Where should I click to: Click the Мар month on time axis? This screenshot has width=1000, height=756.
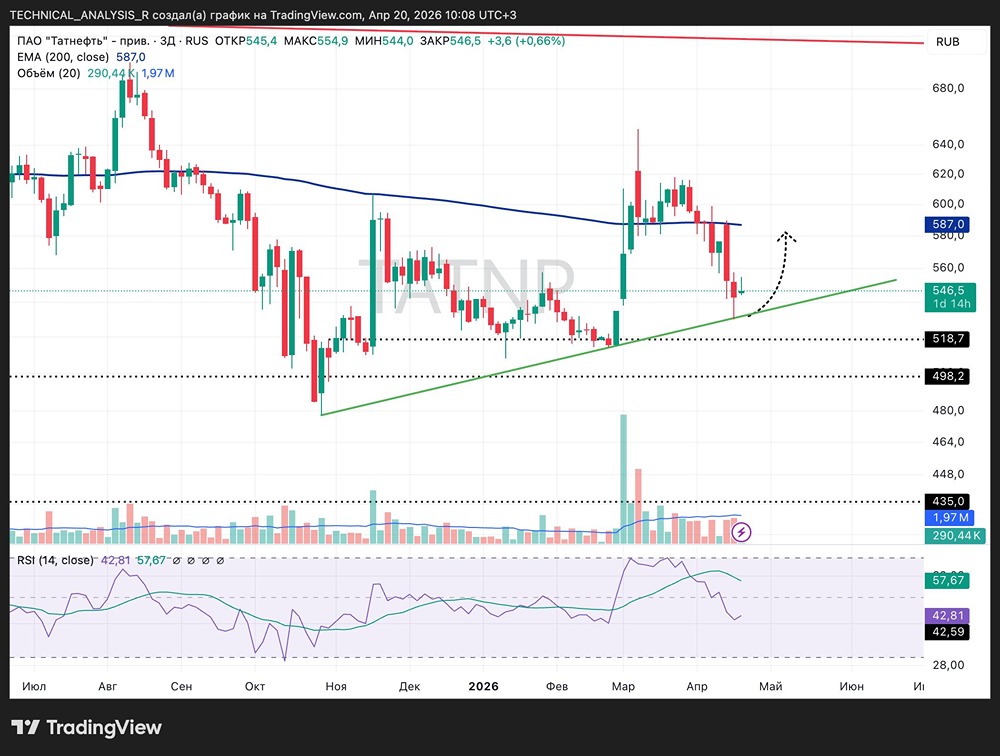[x=623, y=686]
